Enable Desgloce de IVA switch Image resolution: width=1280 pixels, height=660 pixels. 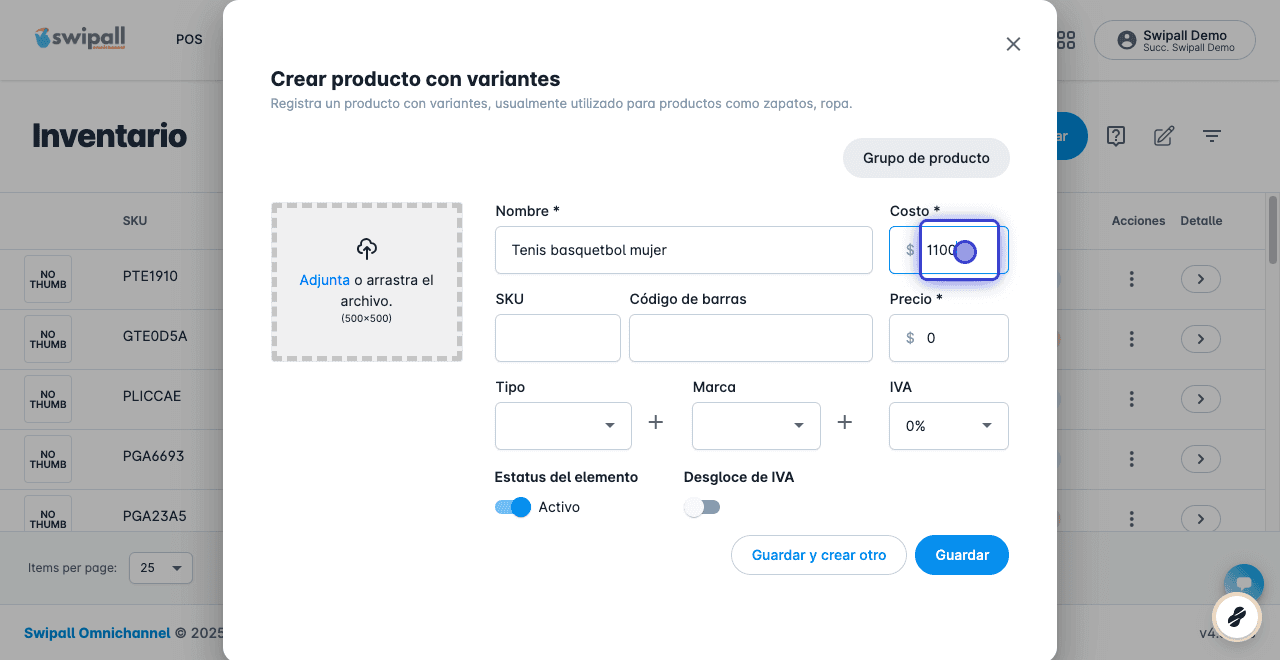[702, 507]
